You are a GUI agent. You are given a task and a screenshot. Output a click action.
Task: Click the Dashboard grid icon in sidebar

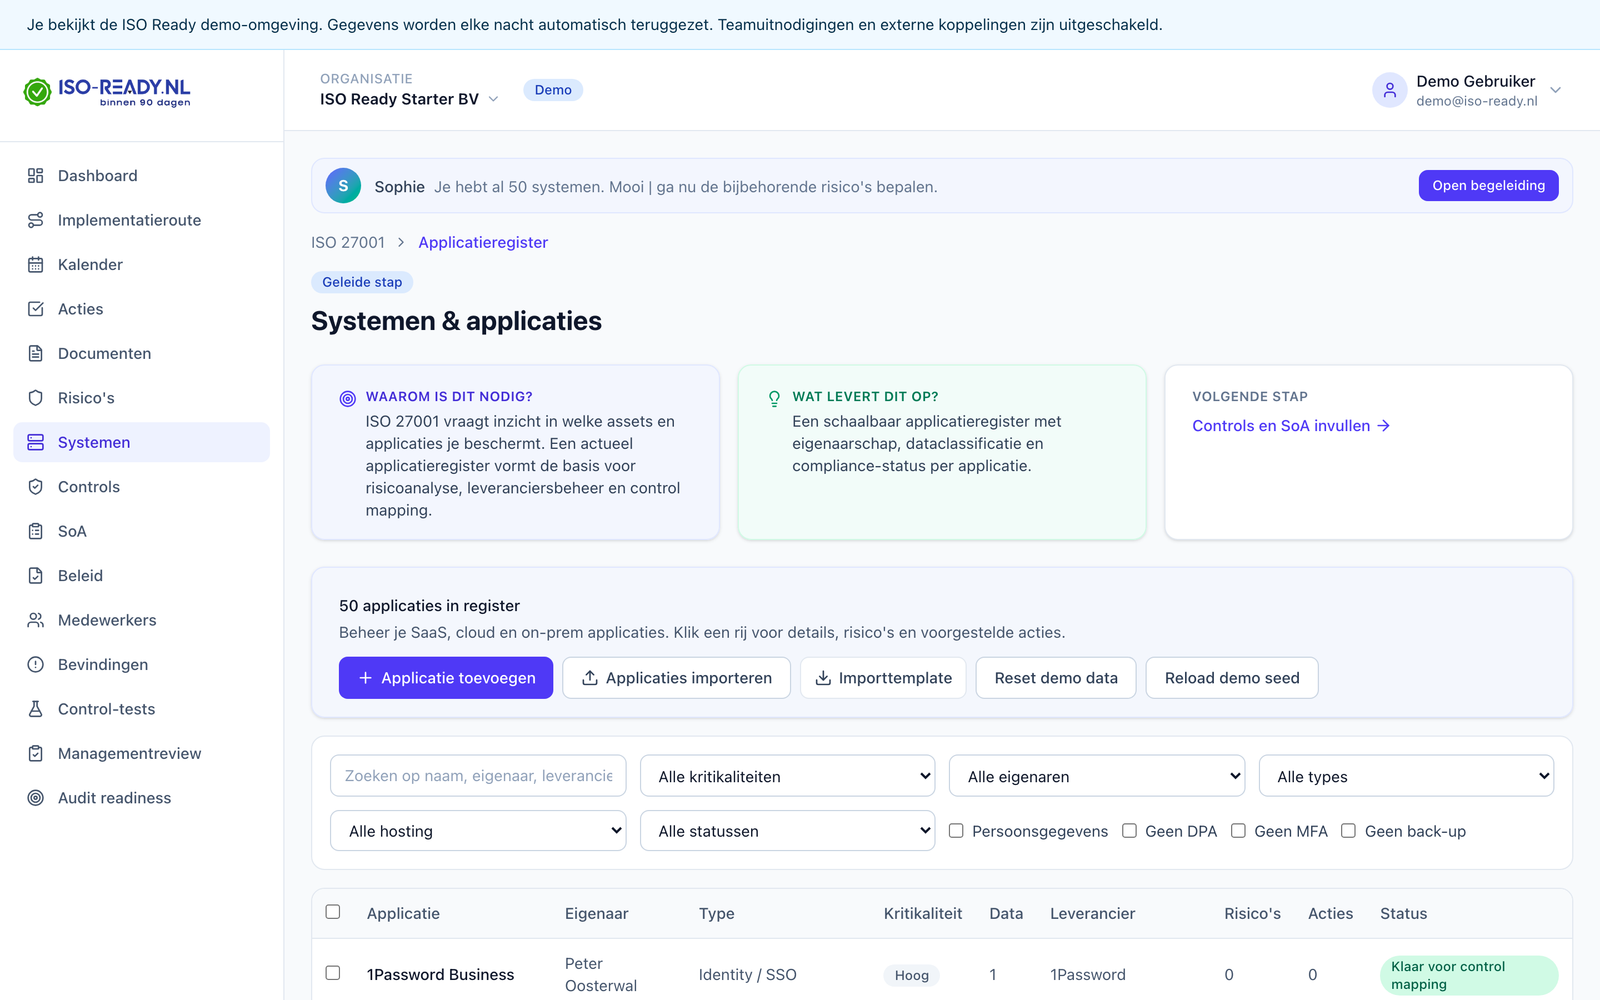[36, 176]
